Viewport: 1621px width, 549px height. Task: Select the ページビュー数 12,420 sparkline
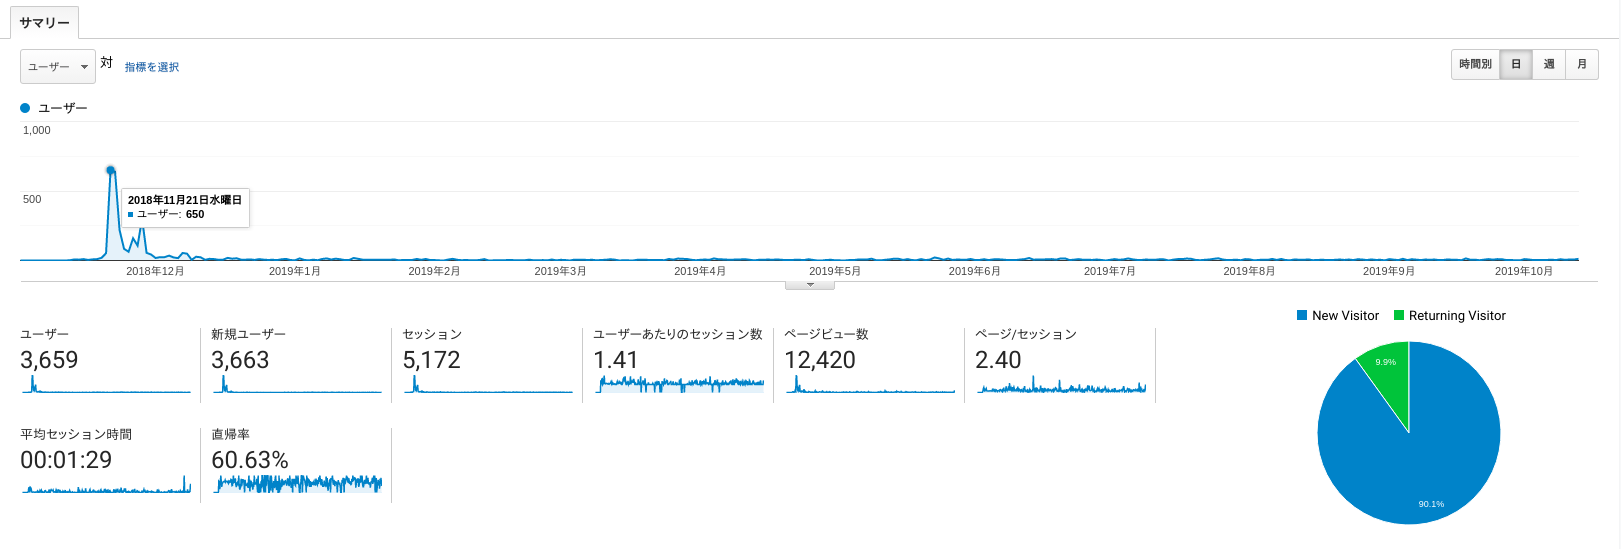pos(871,384)
